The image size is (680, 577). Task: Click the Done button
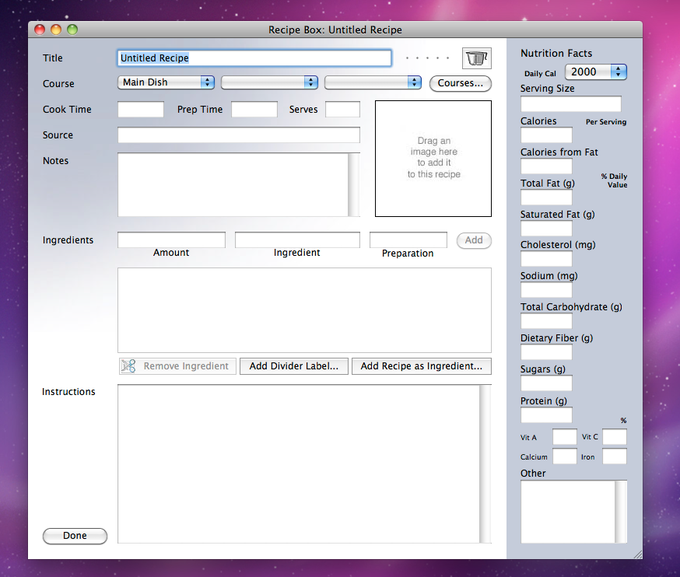75,536
